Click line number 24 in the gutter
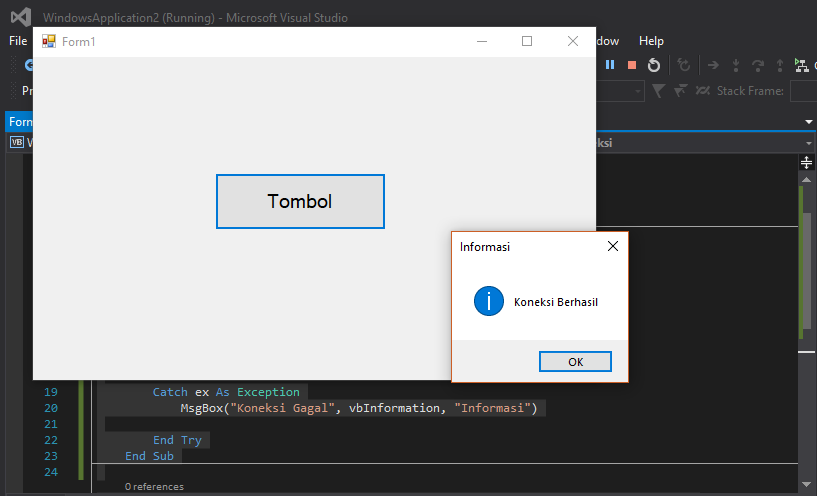This screenshot has height=496, width=817. click(x=51, y=472)
